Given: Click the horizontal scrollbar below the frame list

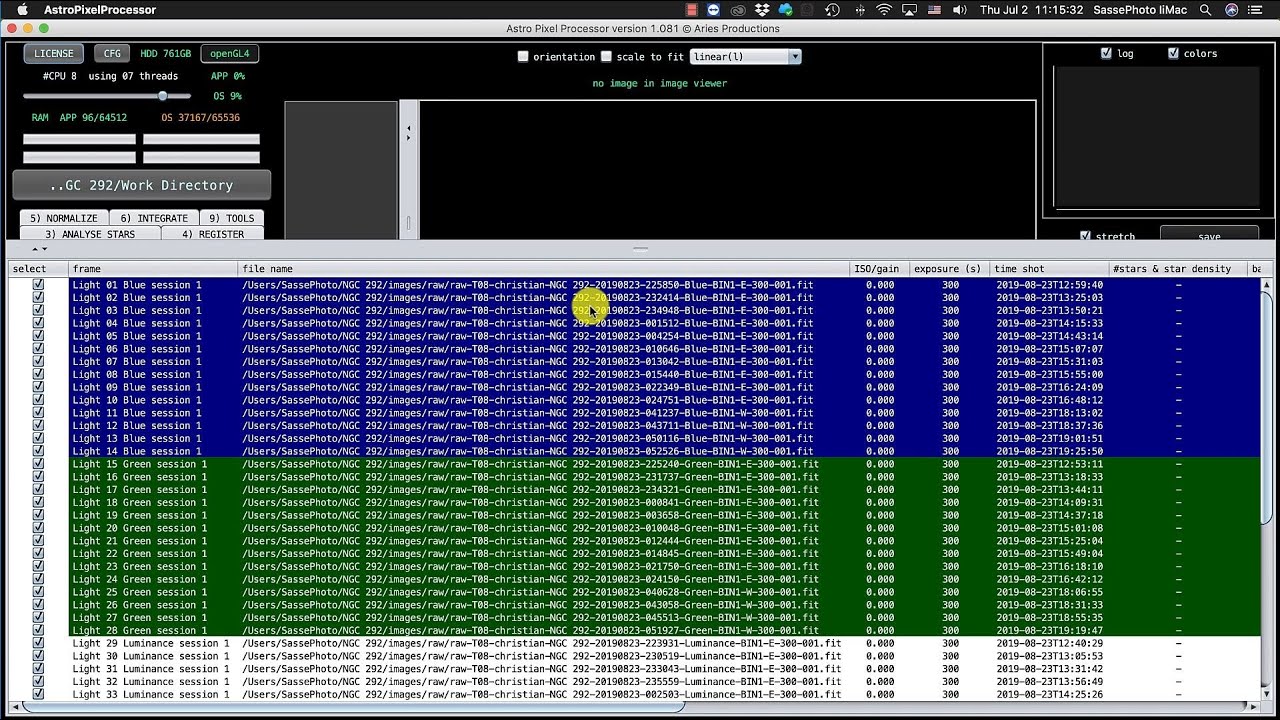Looking at the screenshot, I should [x=352, y=707].
